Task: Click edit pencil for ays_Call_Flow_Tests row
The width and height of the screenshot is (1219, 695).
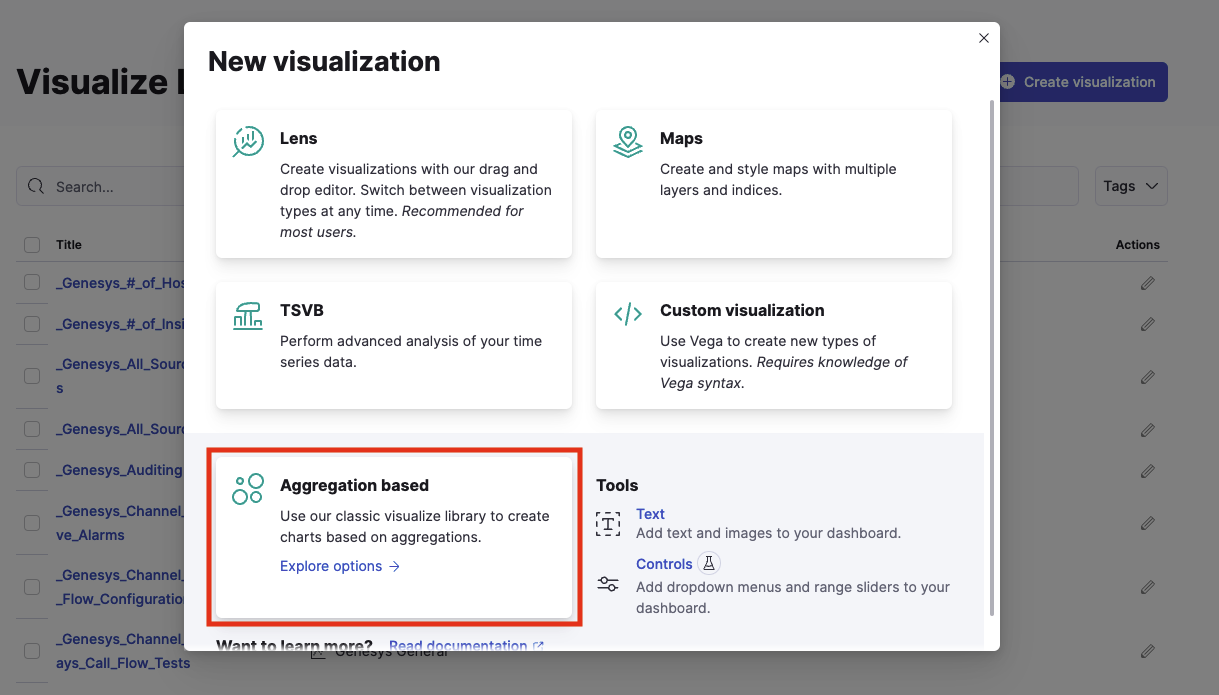Action: [x=1148, y=651]
